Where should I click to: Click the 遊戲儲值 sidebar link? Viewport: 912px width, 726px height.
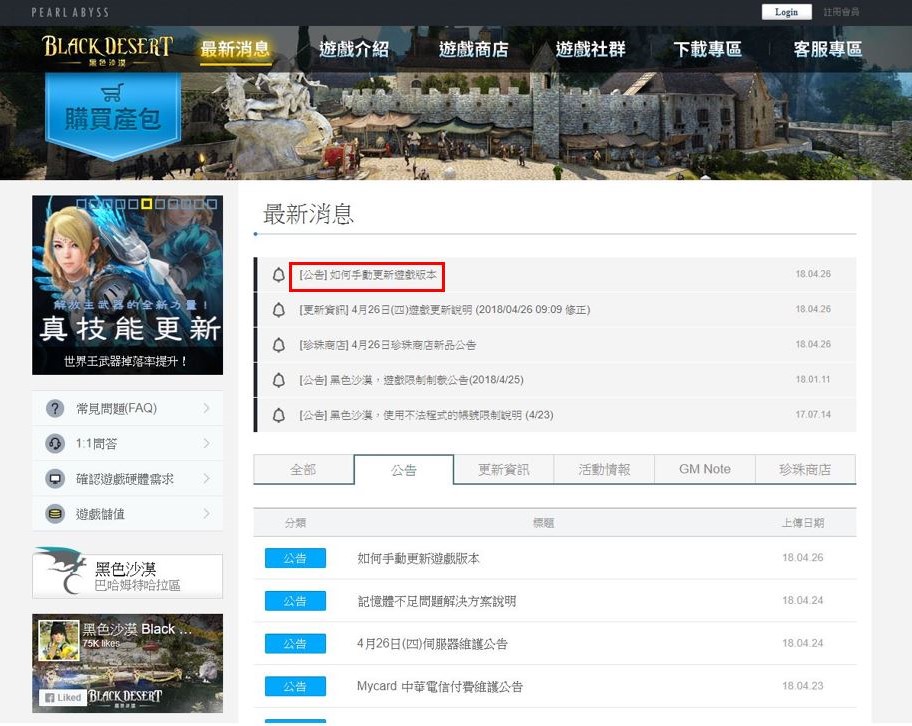tap(127, 514)
